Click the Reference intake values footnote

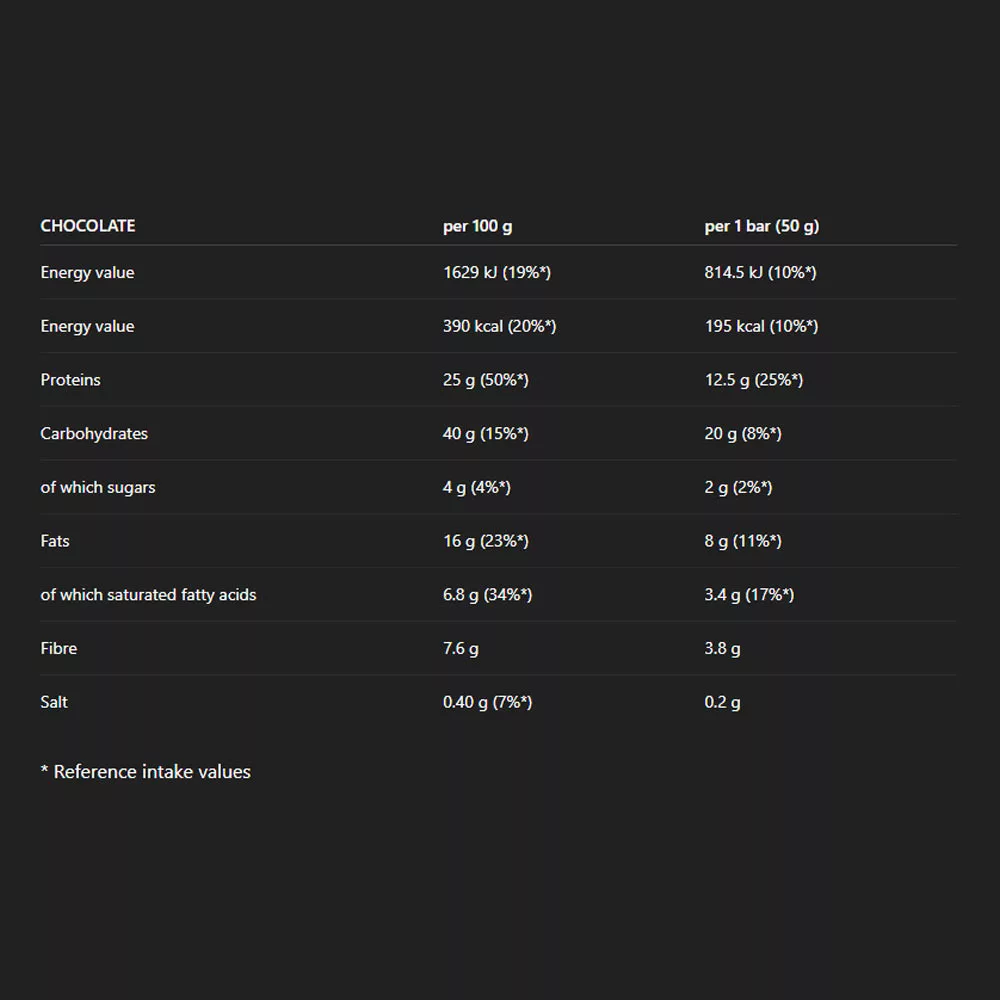(x=146, y=772)
